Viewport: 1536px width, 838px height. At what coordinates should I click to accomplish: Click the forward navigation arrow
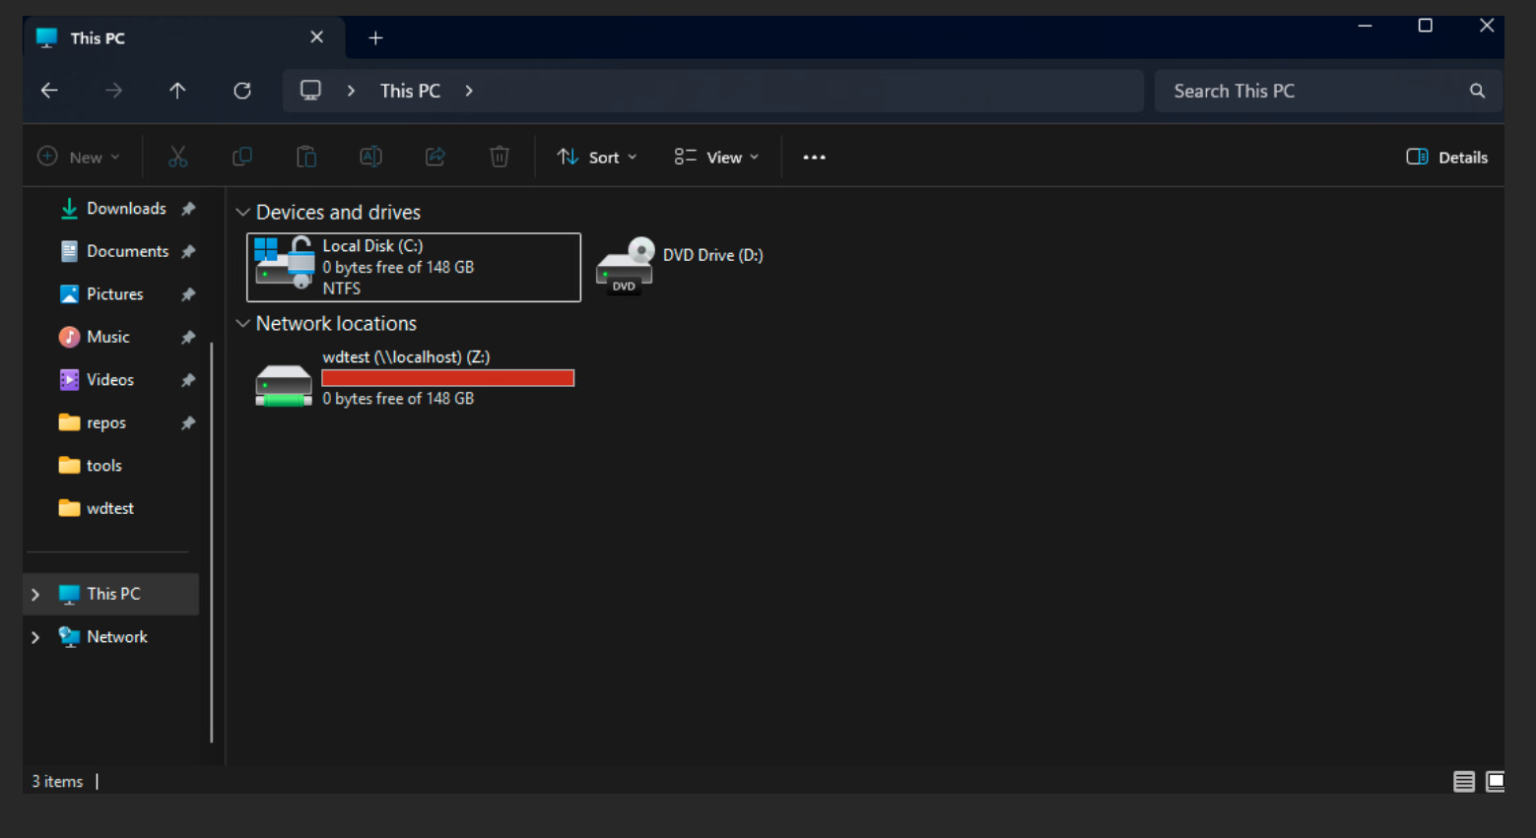pos(113,91)
